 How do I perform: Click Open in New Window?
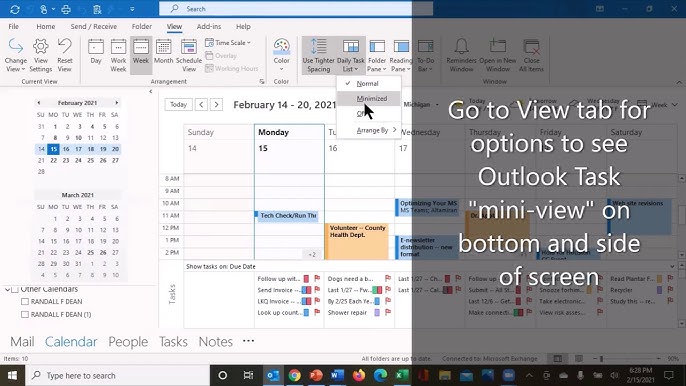pyautogui.click(x=497, y=55)
